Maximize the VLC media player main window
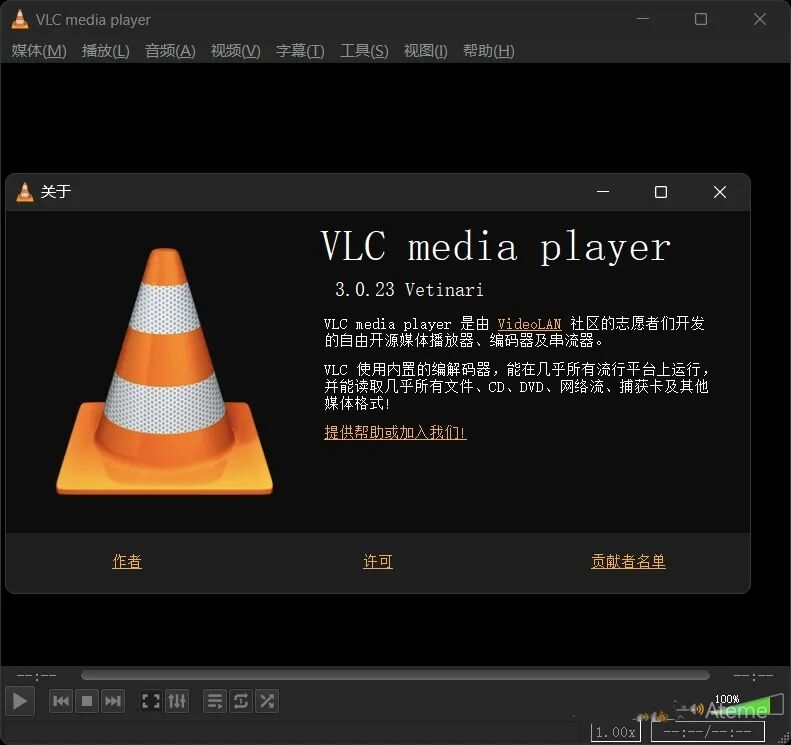791x745 pixels. (701, 19)
